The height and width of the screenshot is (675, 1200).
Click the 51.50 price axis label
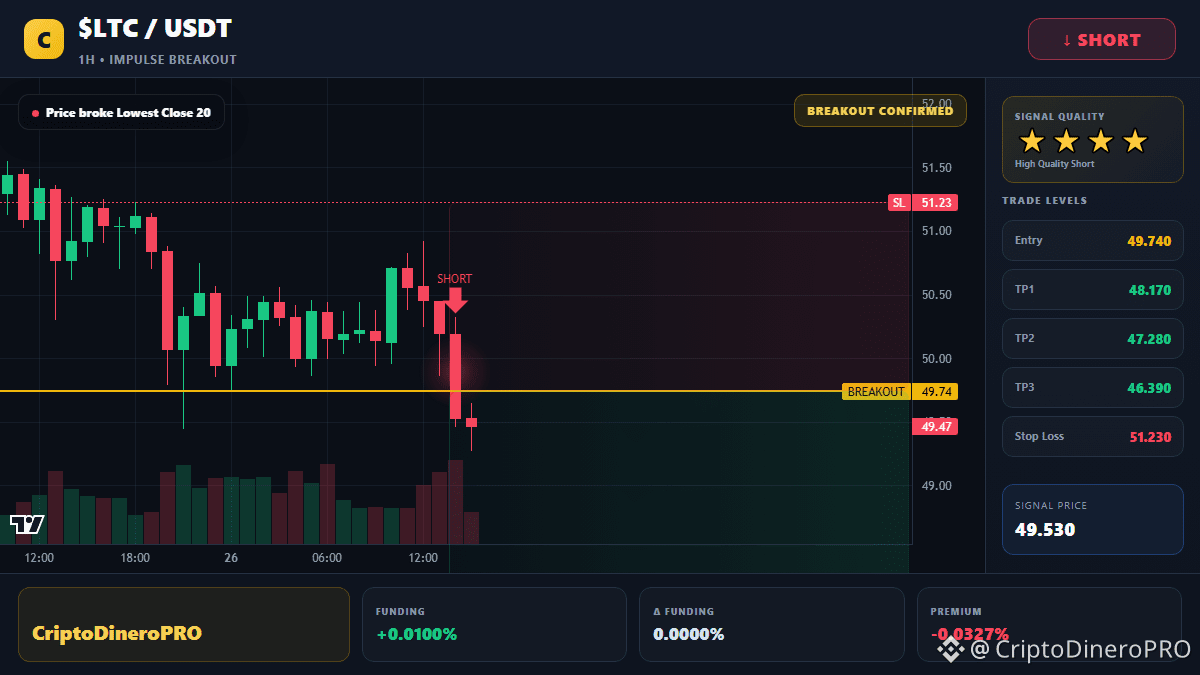pos(937,168)
